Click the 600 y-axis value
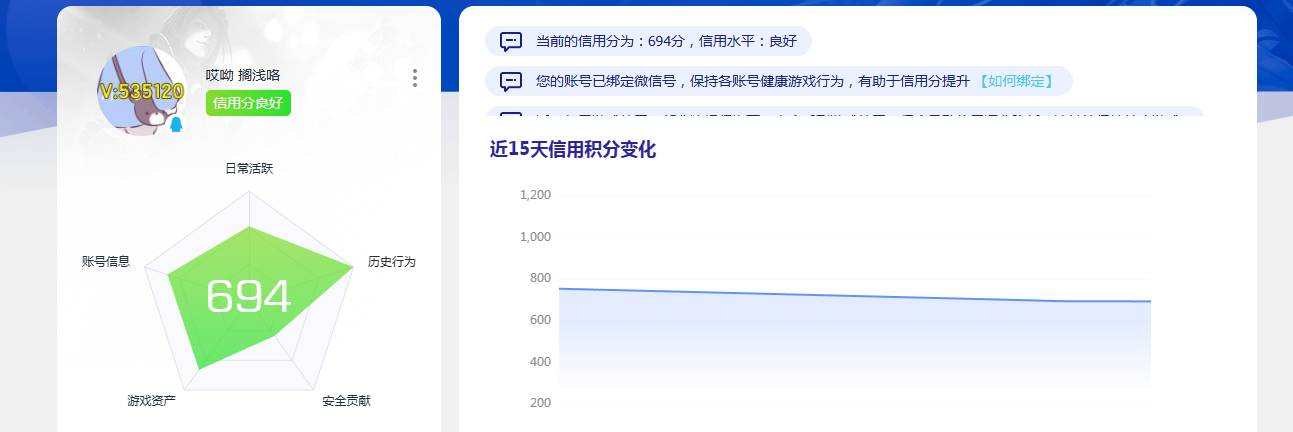The image size is (1293, 432). click(x=540, y=320)
